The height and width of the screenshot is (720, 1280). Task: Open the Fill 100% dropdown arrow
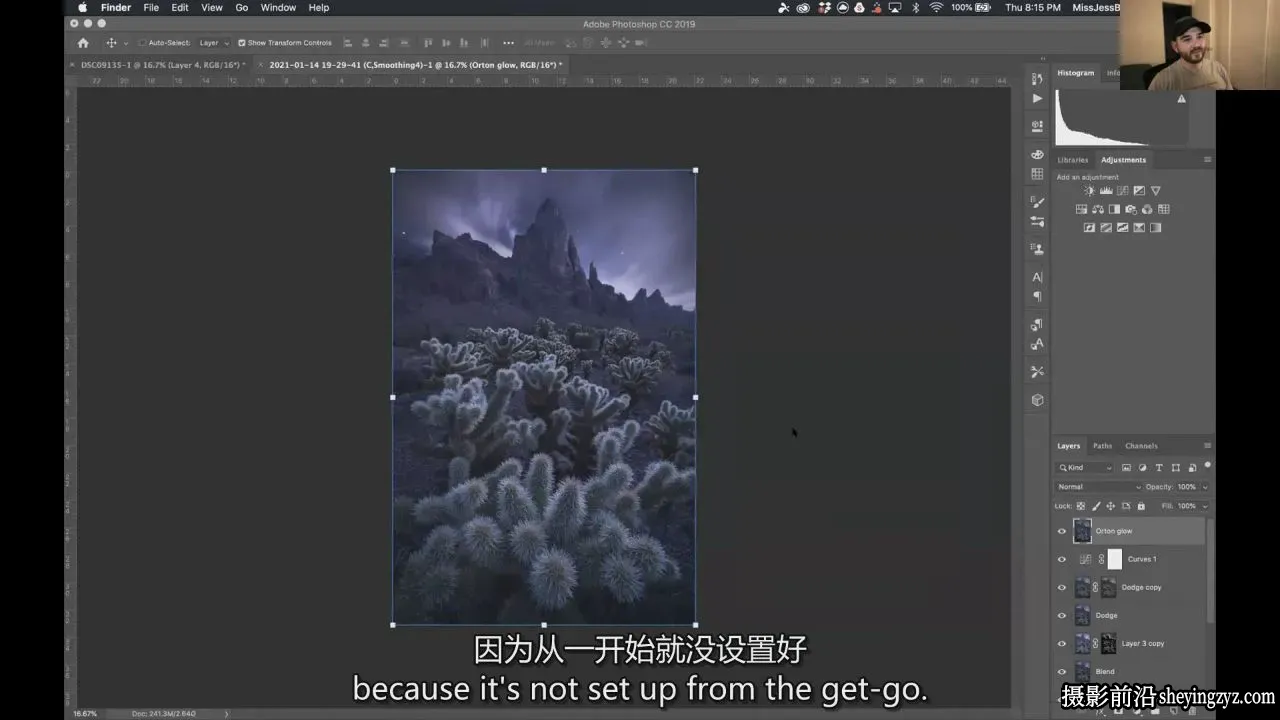(x=1204, y=506)
